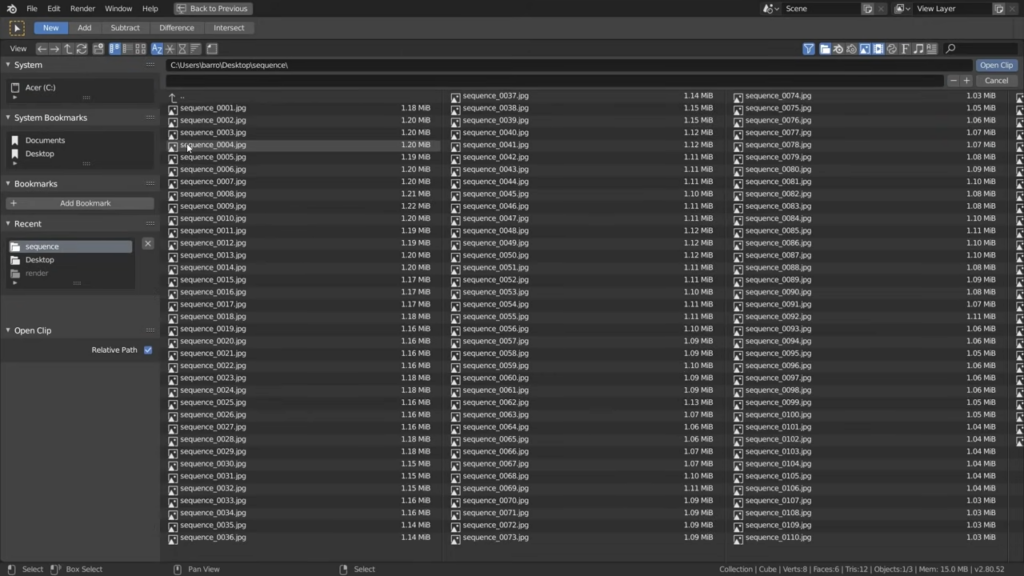Image resolution: width=1024 pixels, height=576 pixels.
Task: Collapse the Bookmarks panel
Action: click(x=8, y=184)
